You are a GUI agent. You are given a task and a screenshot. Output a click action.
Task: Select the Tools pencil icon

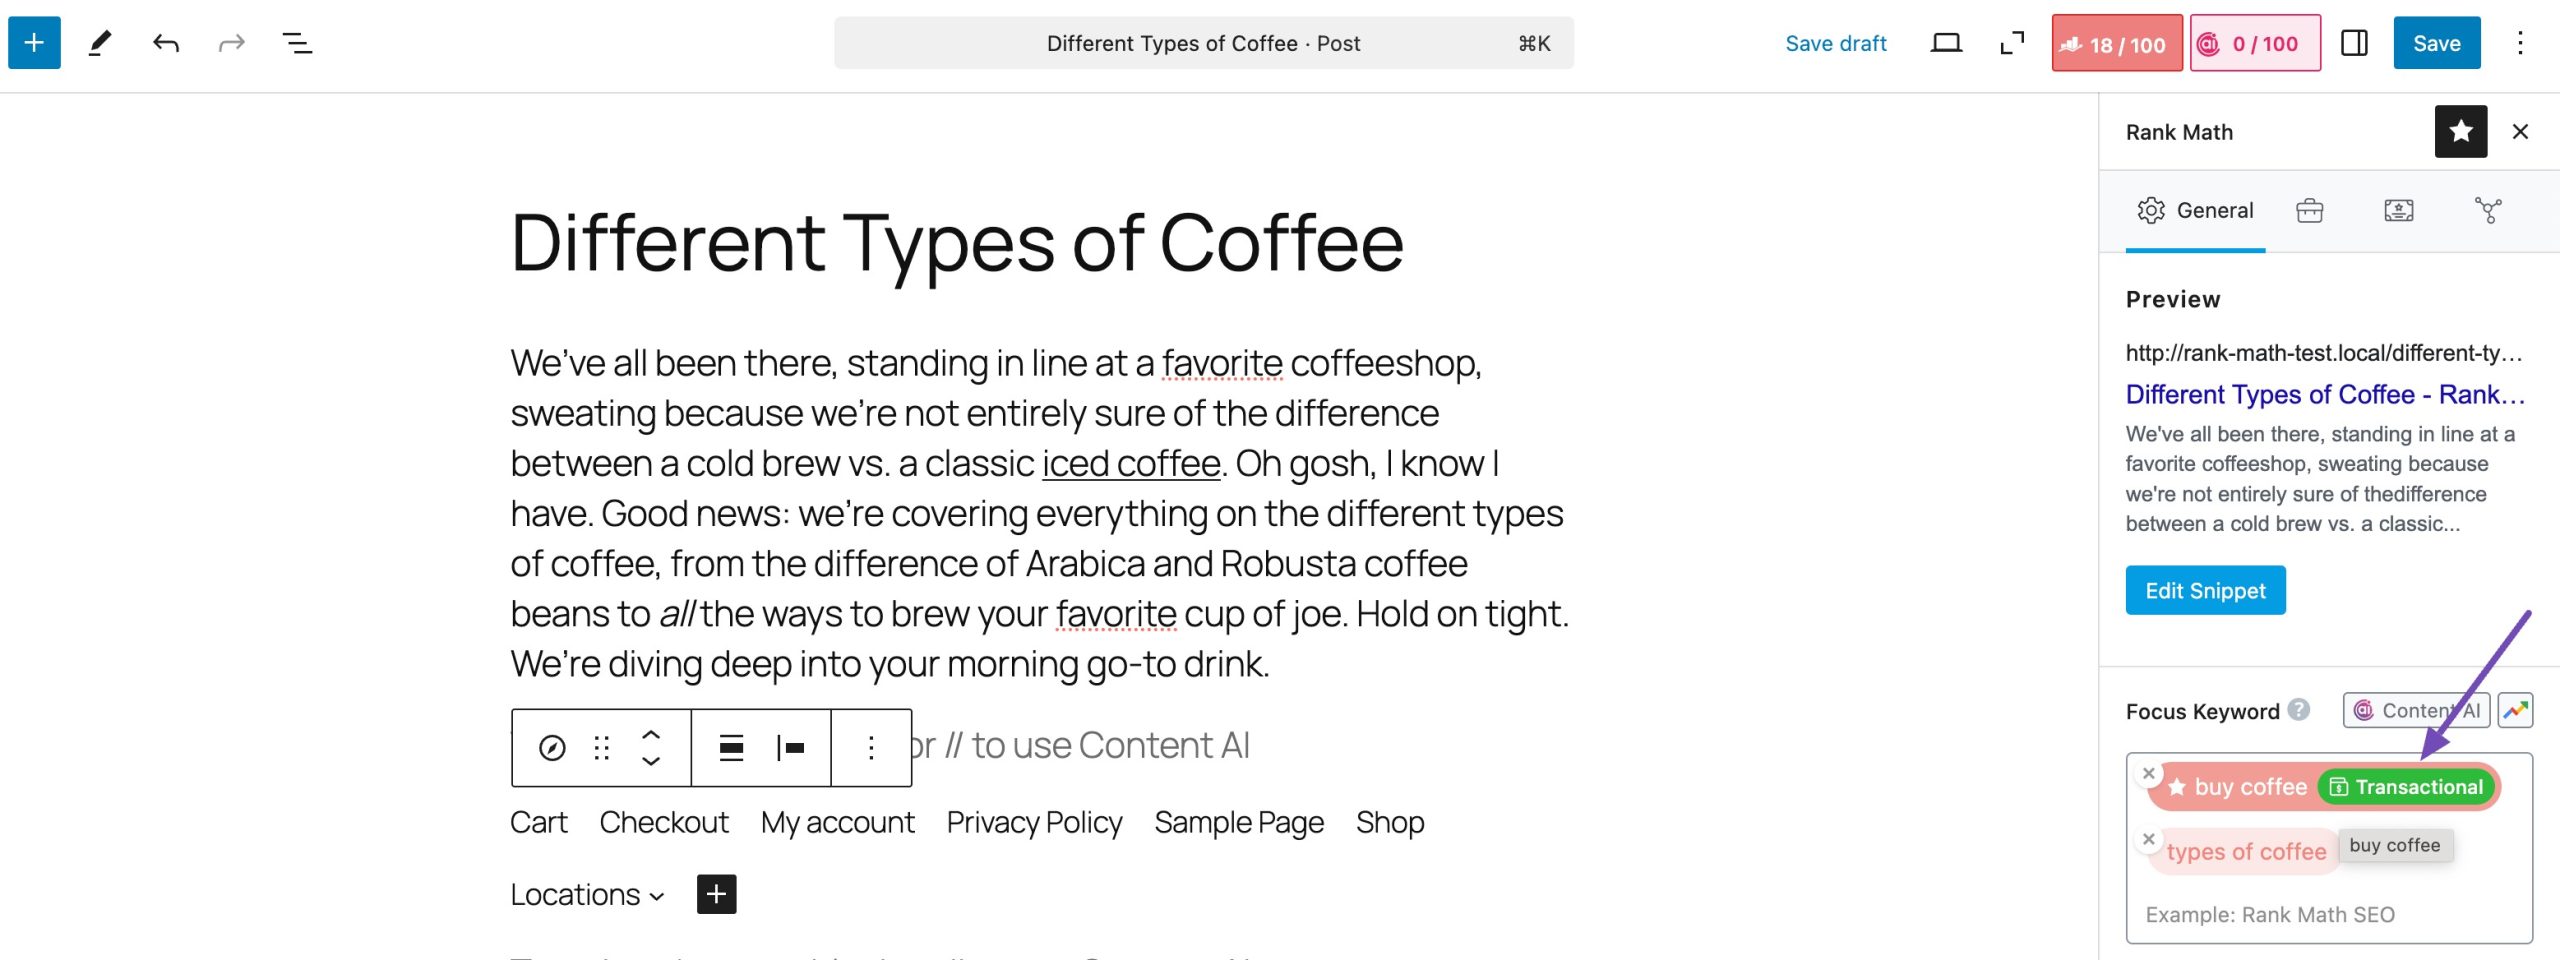[100, 43]
